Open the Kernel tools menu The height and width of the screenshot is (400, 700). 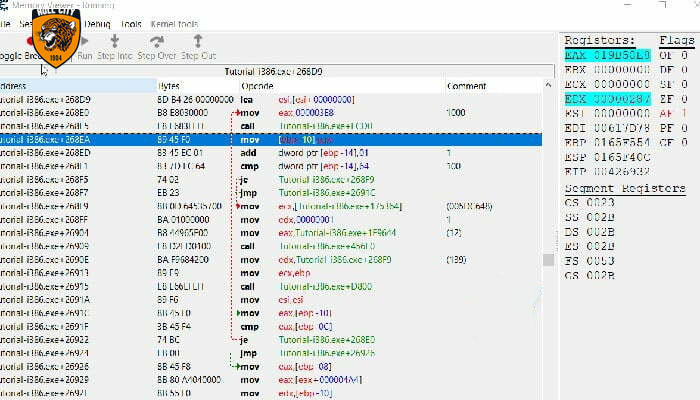(174, 20)
